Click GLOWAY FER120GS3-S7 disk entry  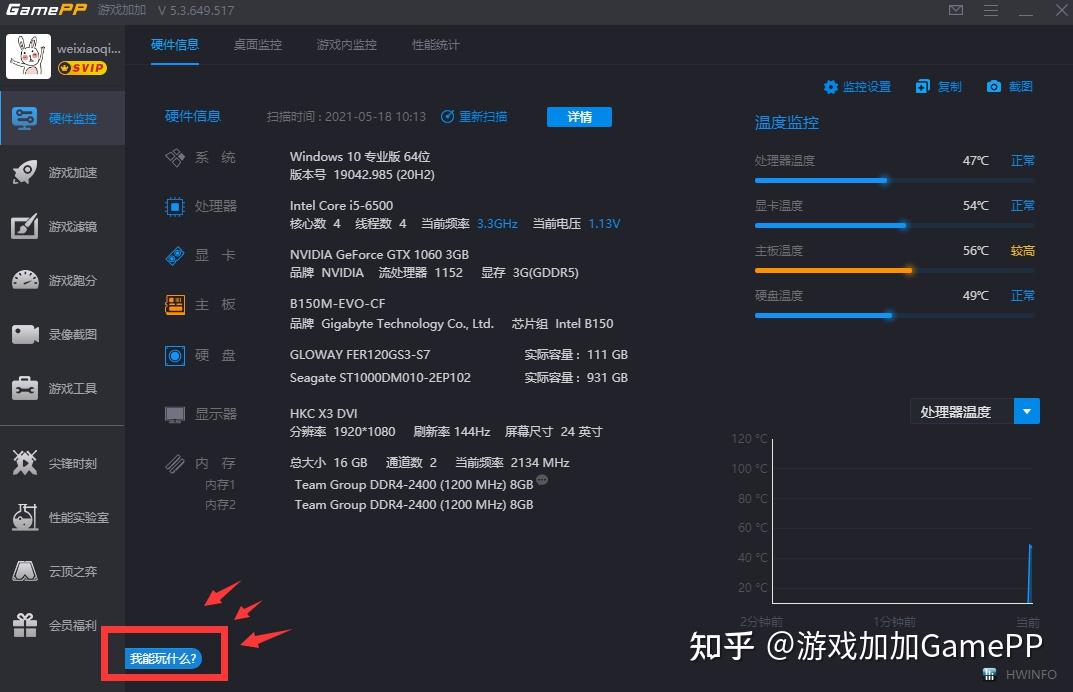[360, 355]
